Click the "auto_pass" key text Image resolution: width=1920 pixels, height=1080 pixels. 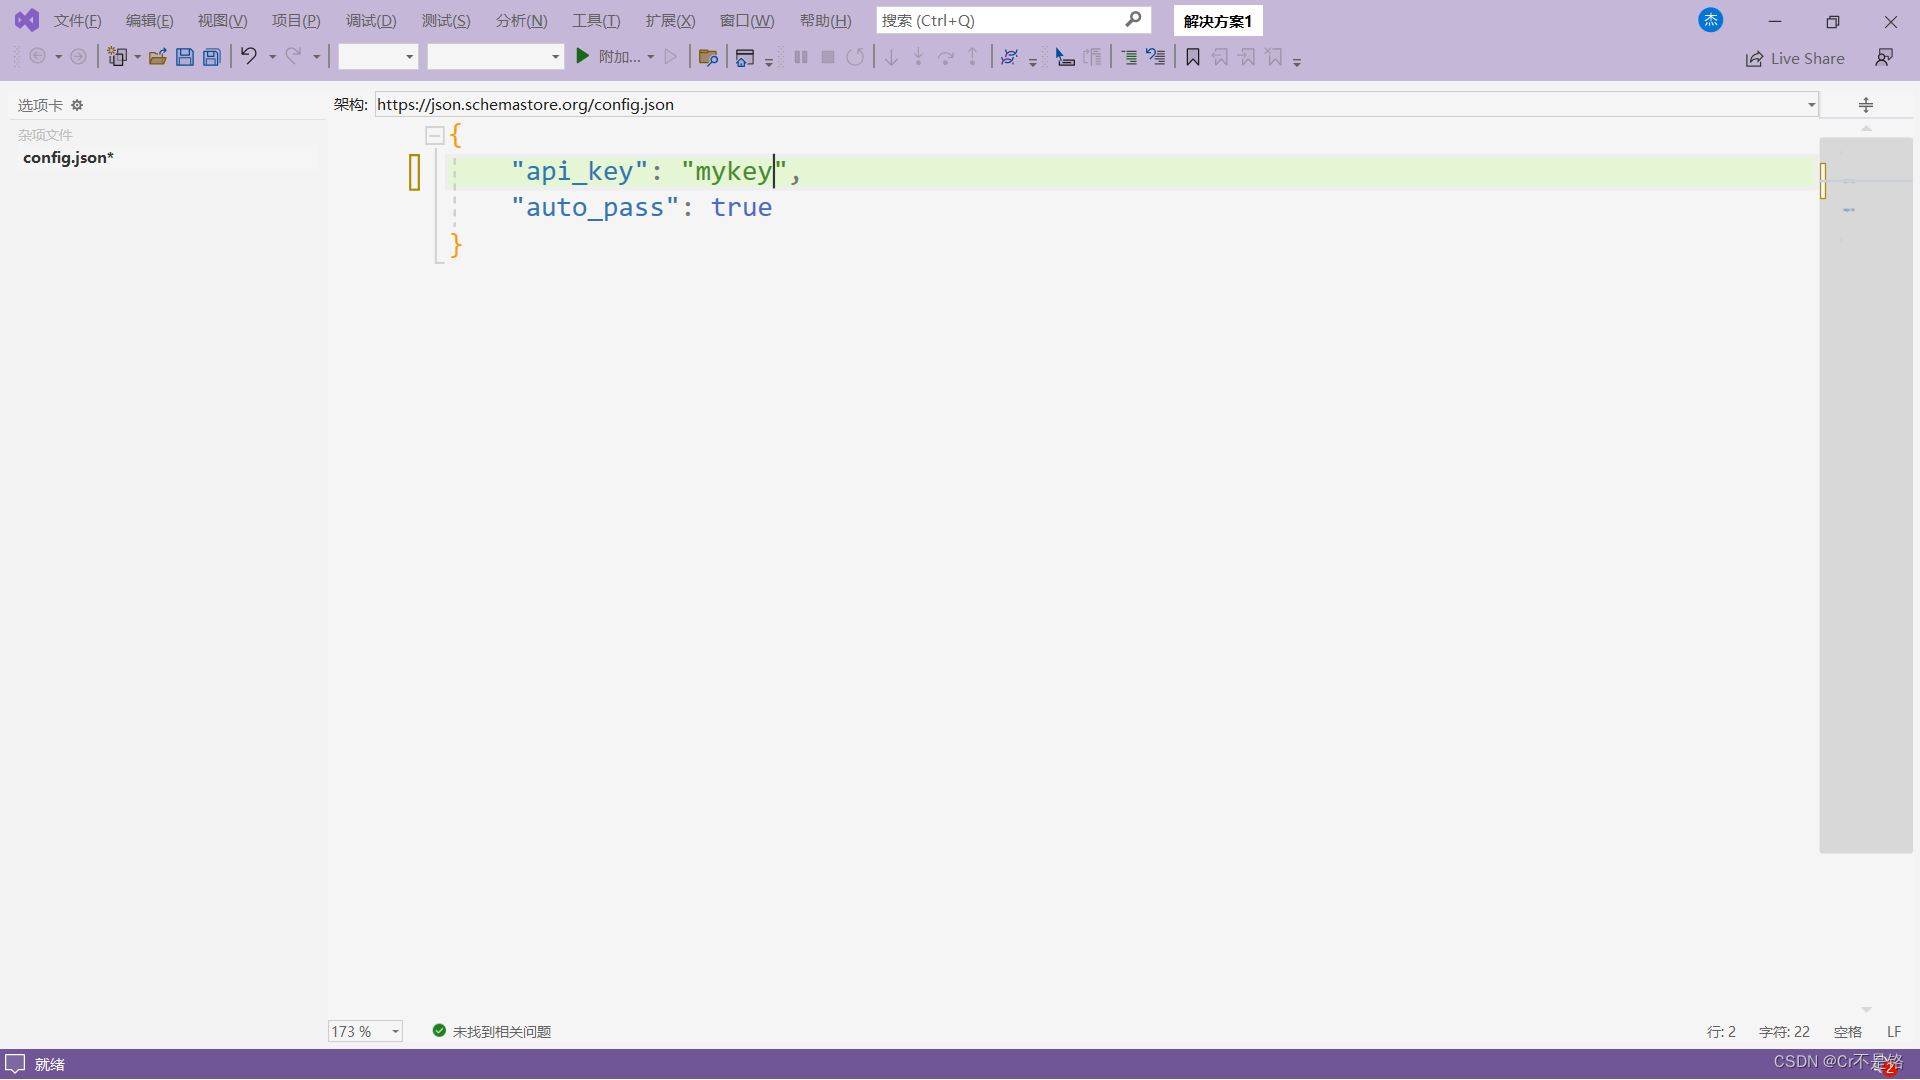point(595,207)
